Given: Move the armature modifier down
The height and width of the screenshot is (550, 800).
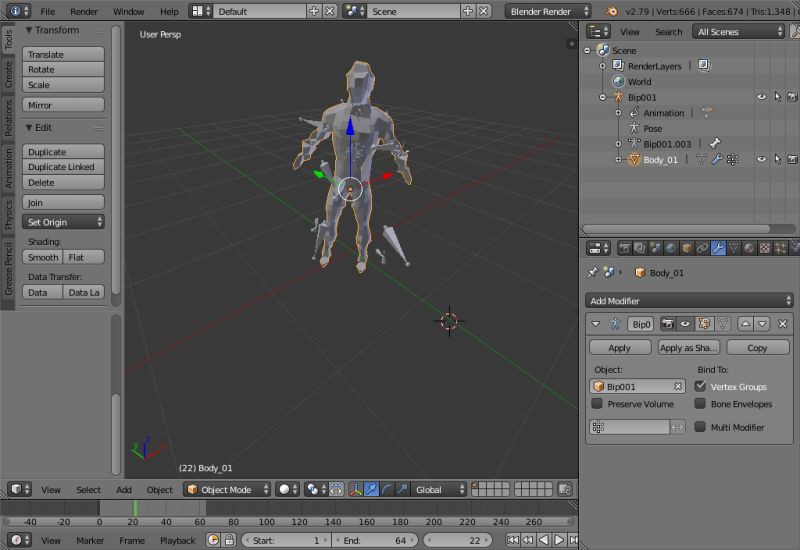Looking at the screenshot, I should [x=762, y=323].
